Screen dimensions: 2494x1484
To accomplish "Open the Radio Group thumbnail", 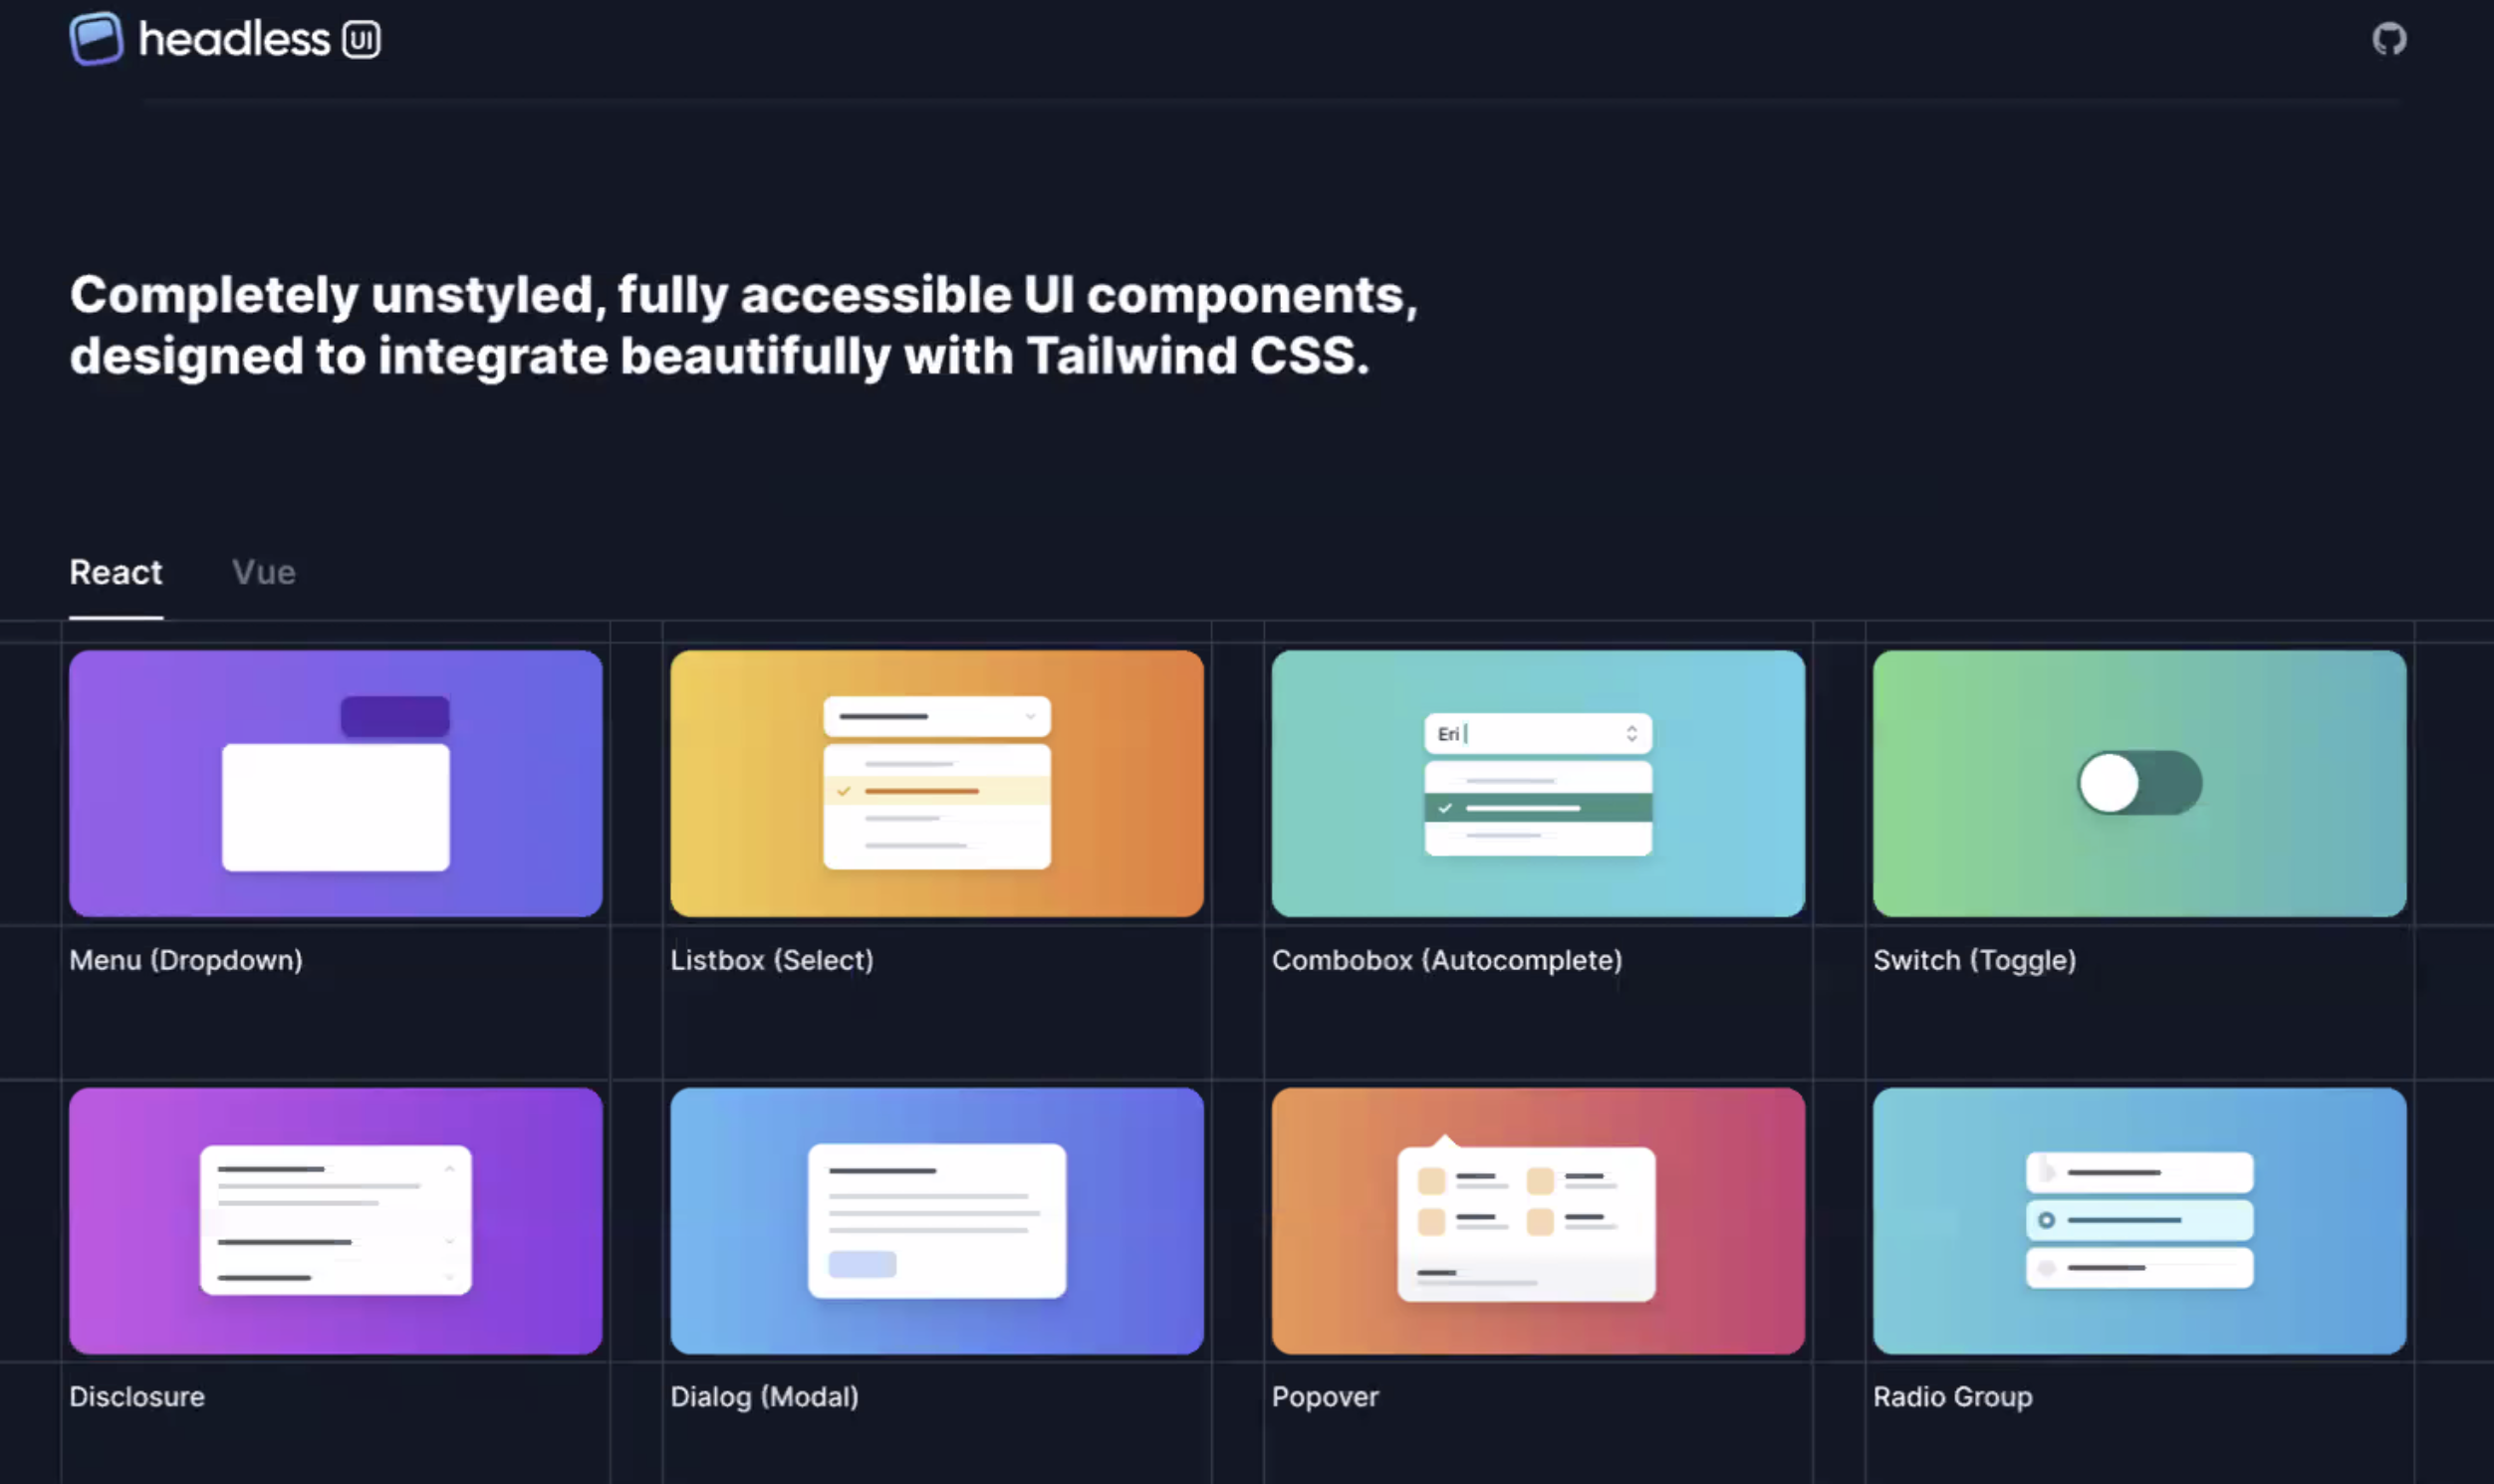I will click(2139, 1220).
